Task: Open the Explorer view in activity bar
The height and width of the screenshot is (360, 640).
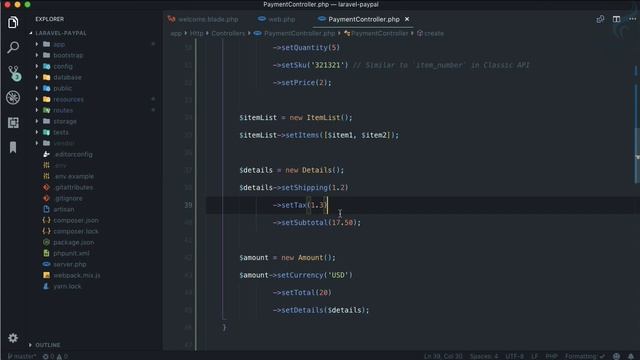Action: (x=13, y=22)
